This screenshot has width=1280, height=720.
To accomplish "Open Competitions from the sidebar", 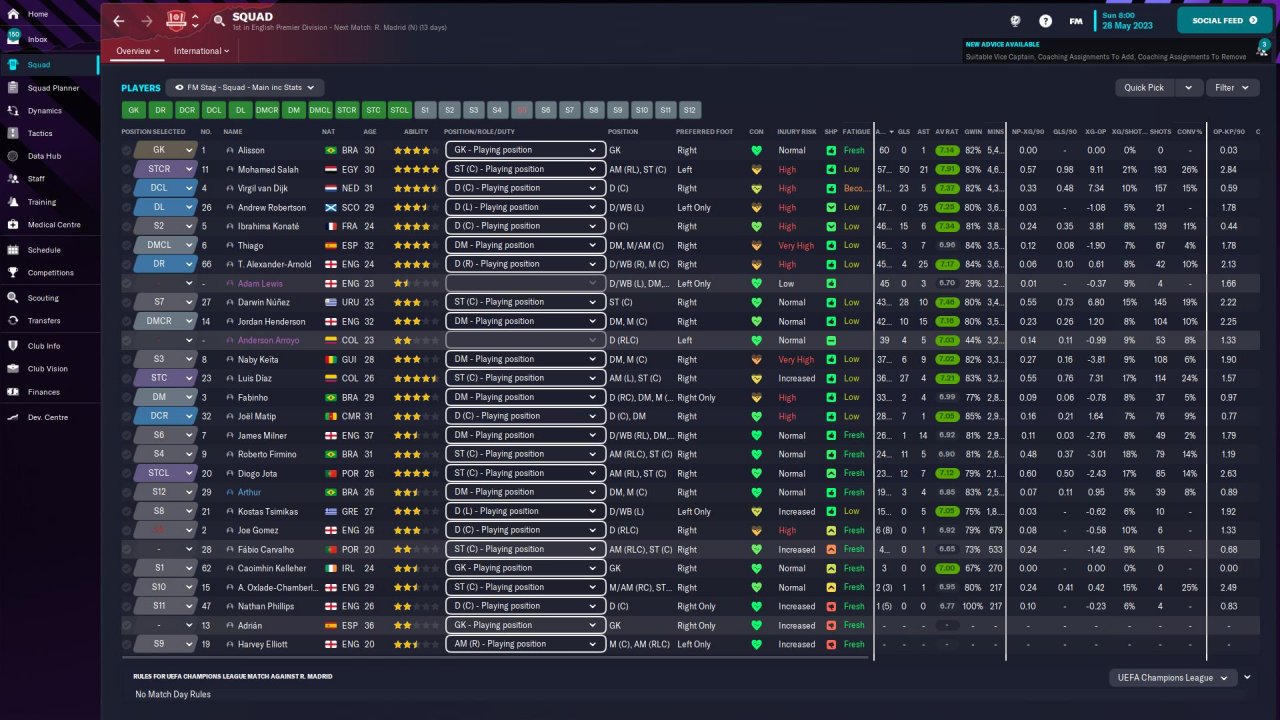I will pyautogui.click(x=50, y=272).
